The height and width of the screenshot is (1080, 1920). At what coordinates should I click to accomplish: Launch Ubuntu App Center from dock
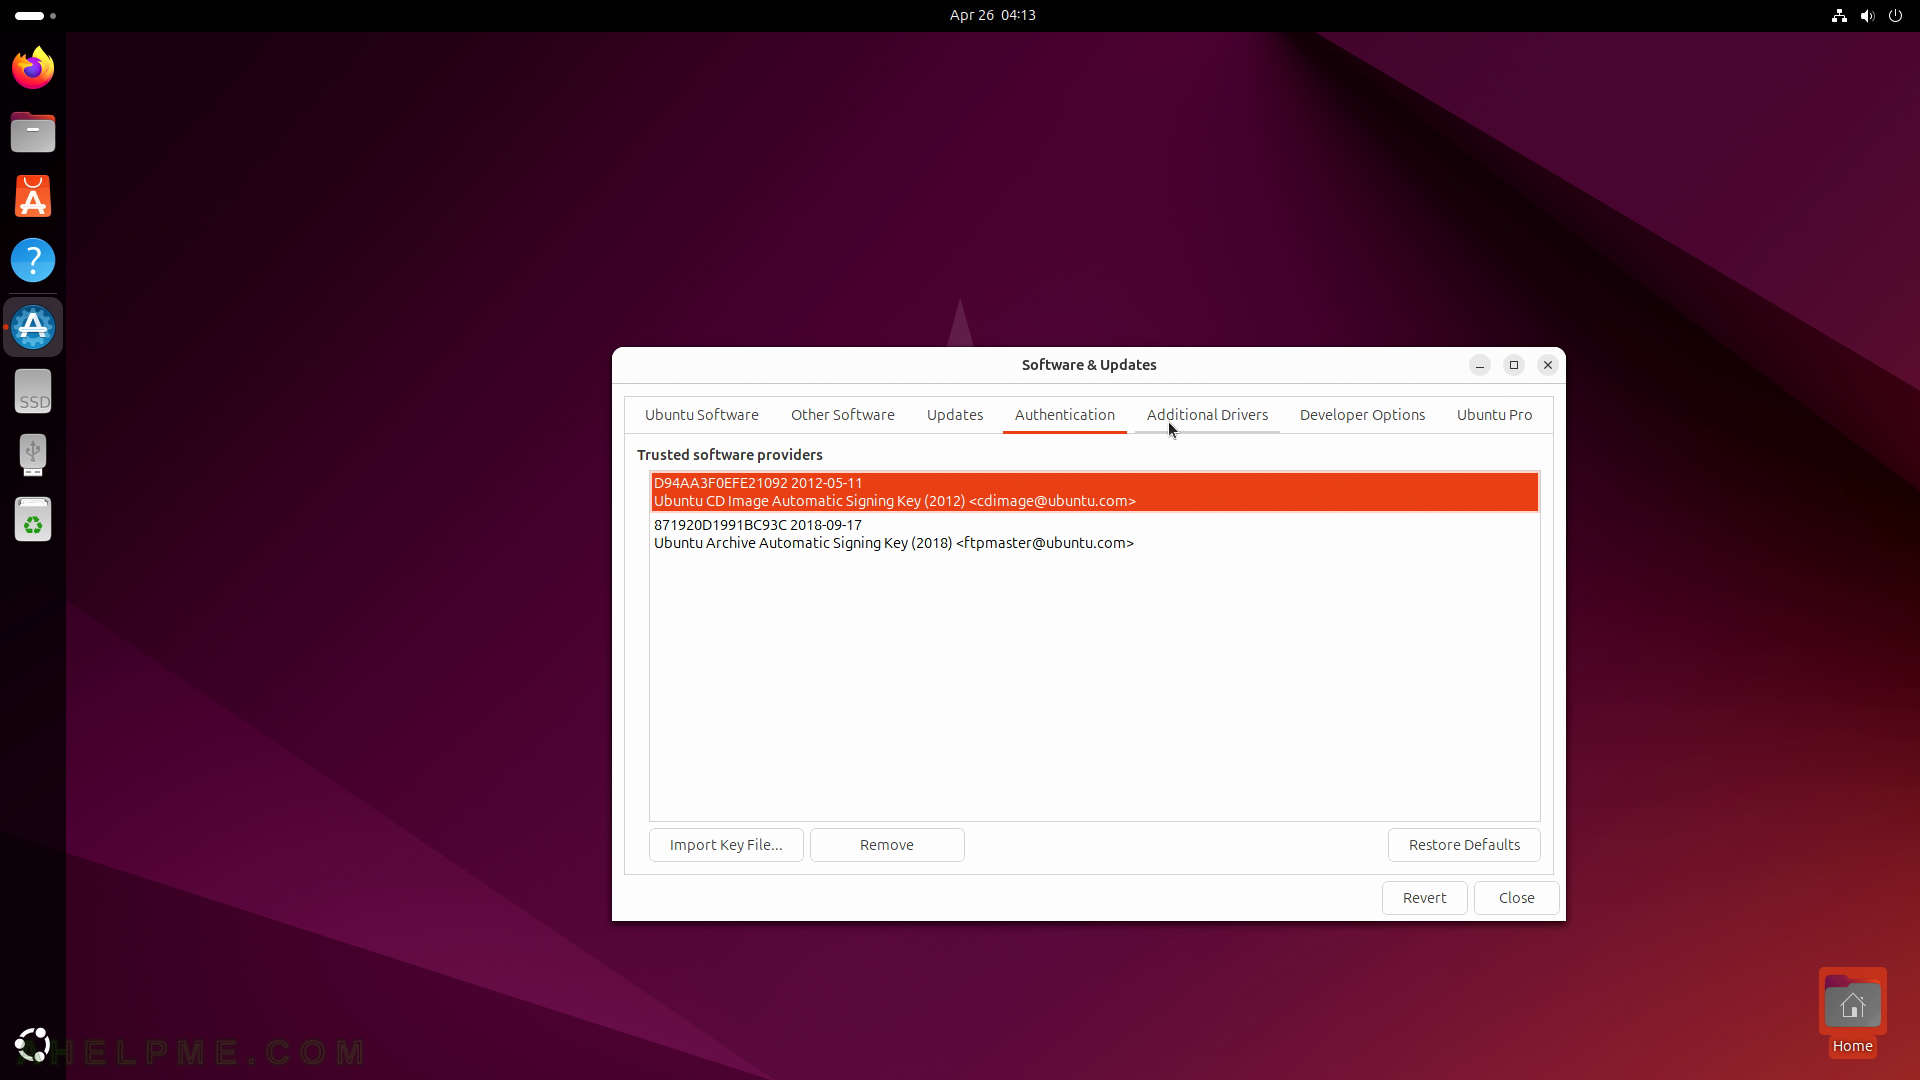(x=33, y=196)
